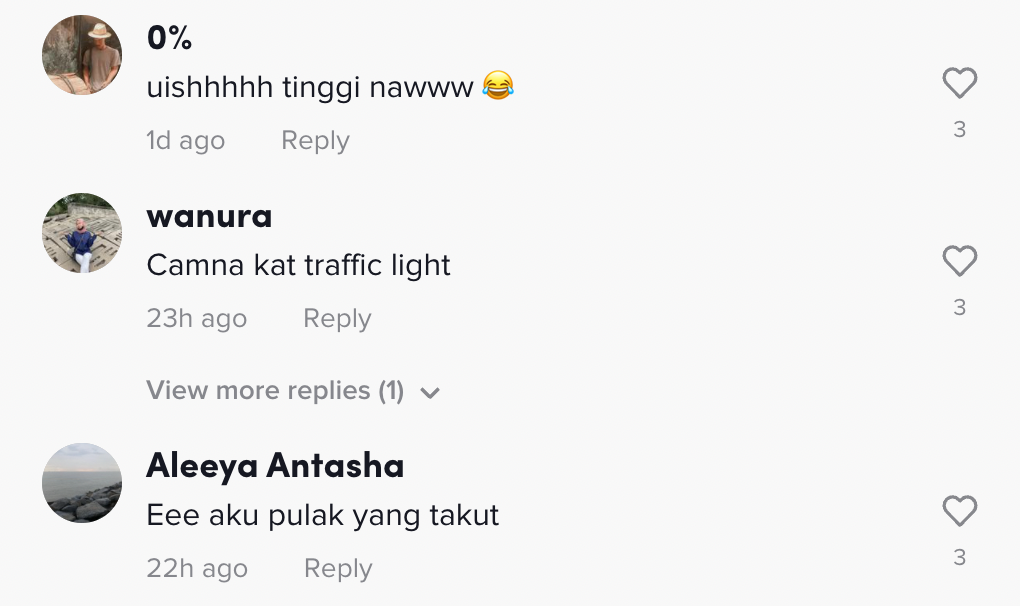This screenshot has height=606, width=1020.
Task: Open wanura's profile picture
Action: [82, 233]
